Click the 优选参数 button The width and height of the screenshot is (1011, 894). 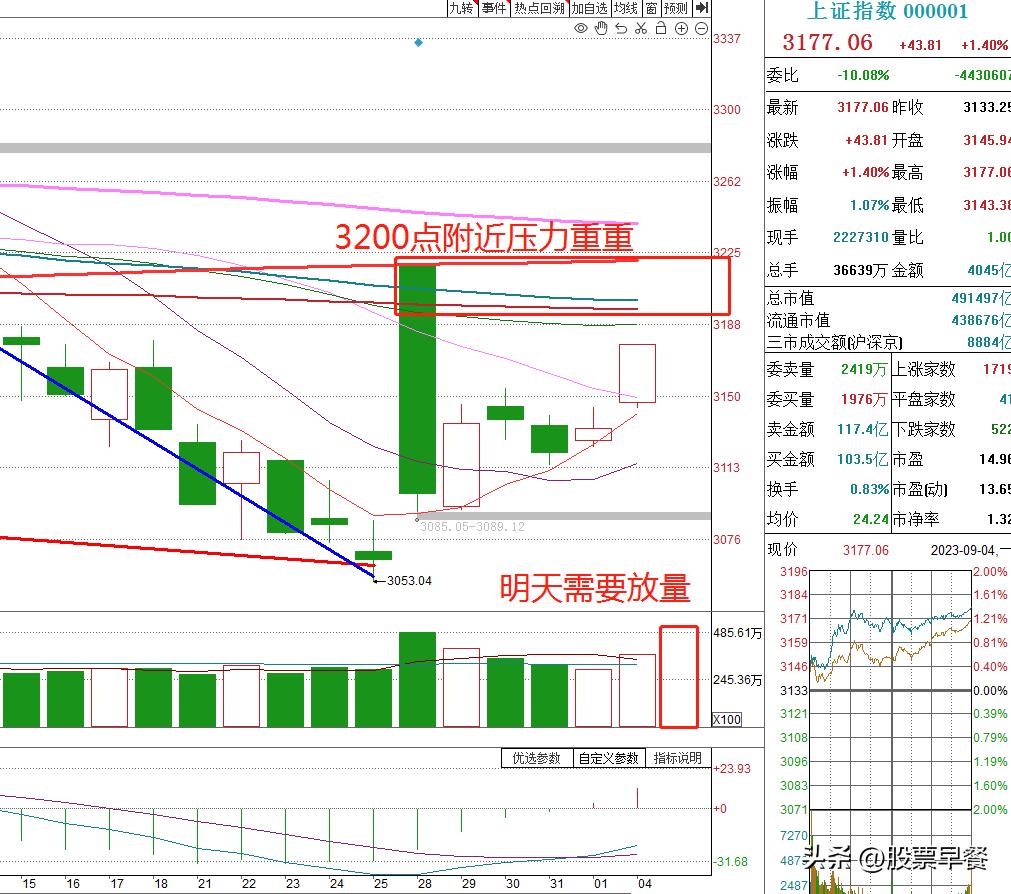point(536,758)
